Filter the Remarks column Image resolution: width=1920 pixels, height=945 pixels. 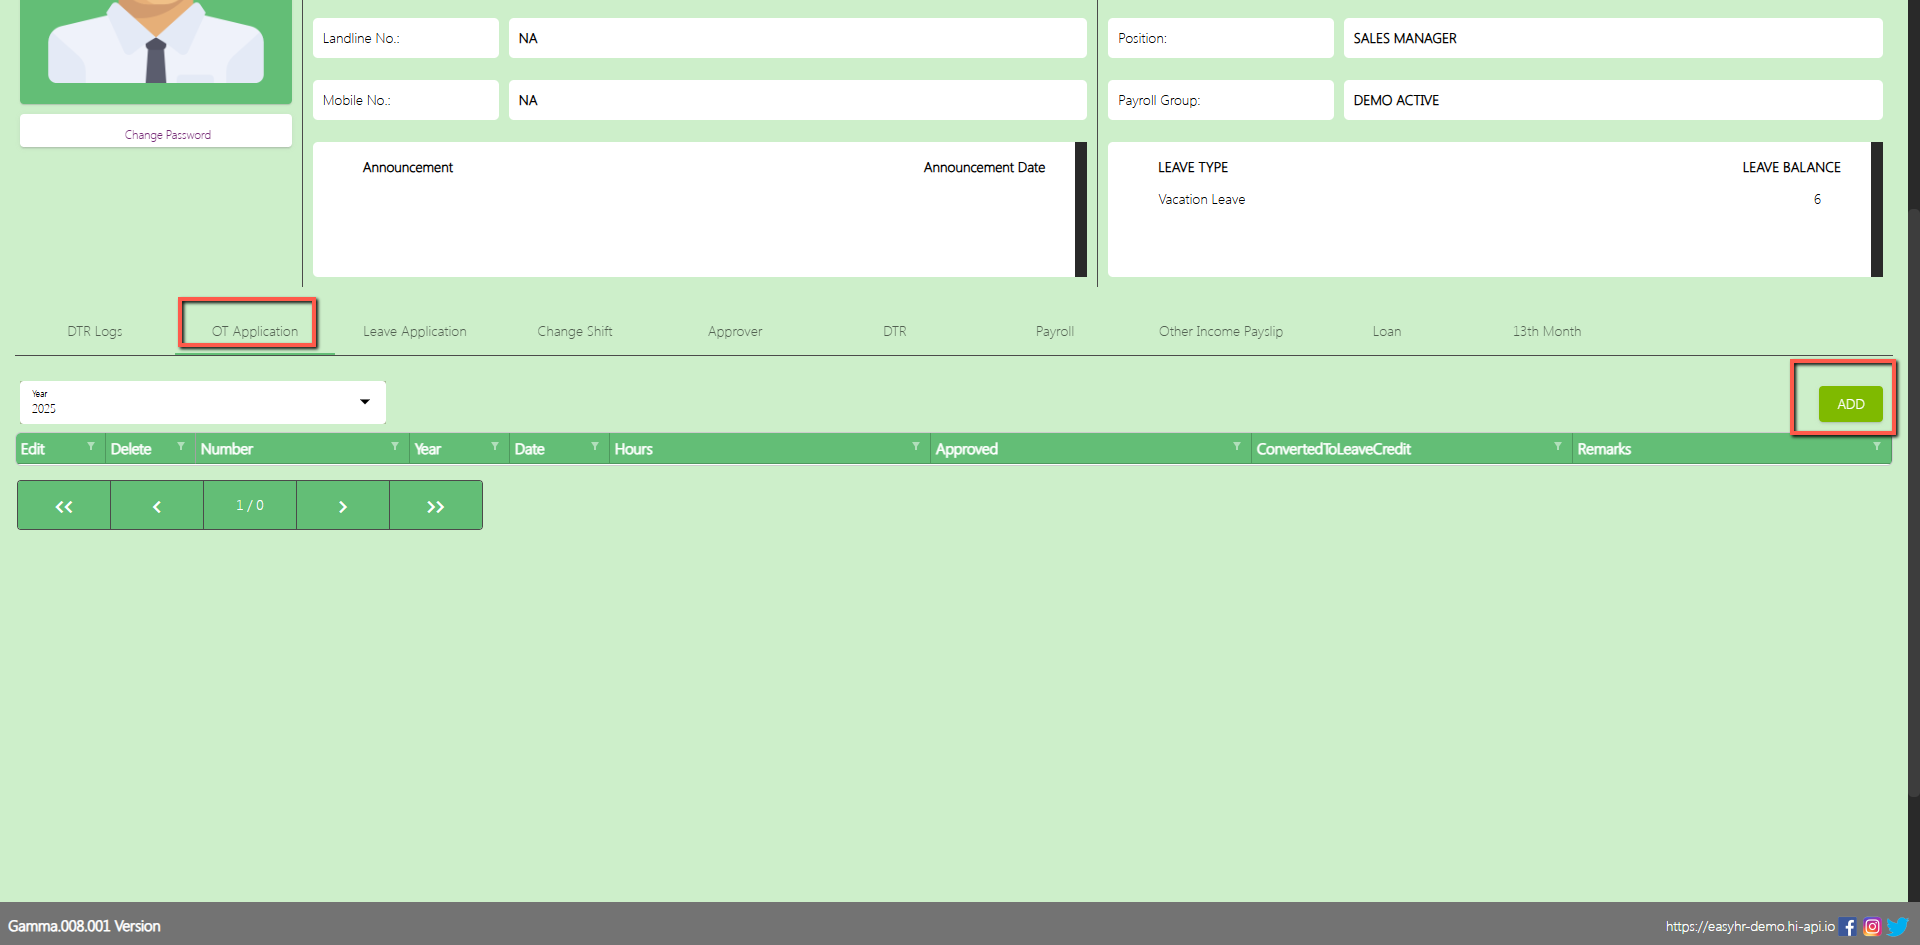(1877, 446)
